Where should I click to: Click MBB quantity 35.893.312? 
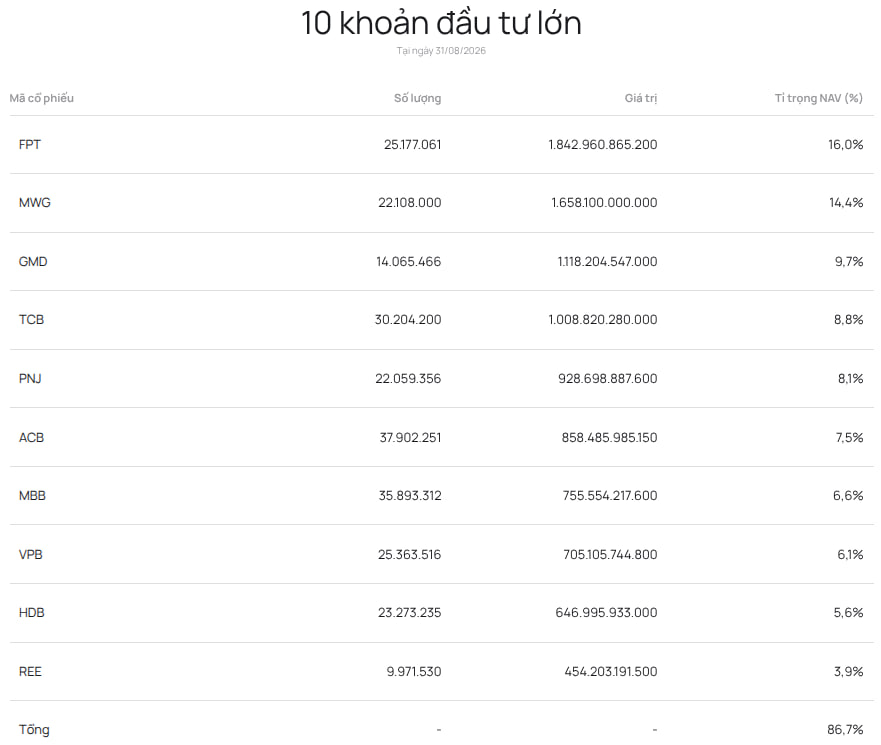(410, 495)
